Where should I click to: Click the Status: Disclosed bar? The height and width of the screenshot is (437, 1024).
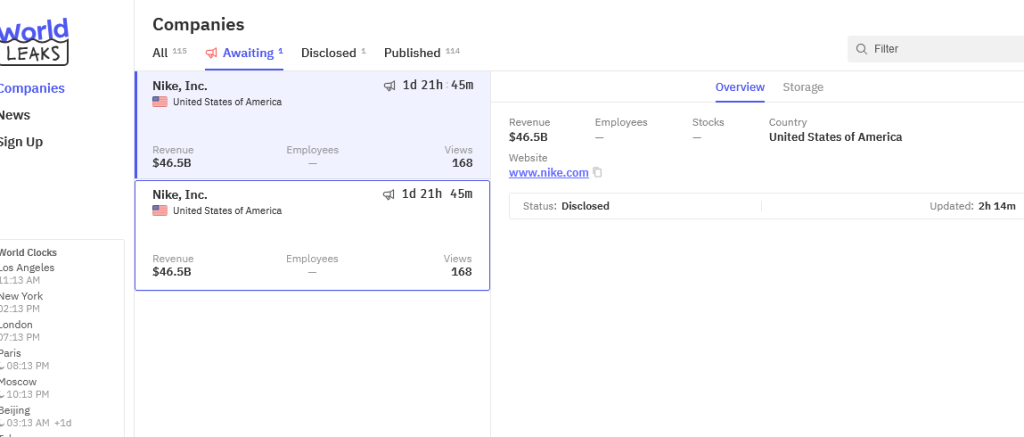point(634,206)
